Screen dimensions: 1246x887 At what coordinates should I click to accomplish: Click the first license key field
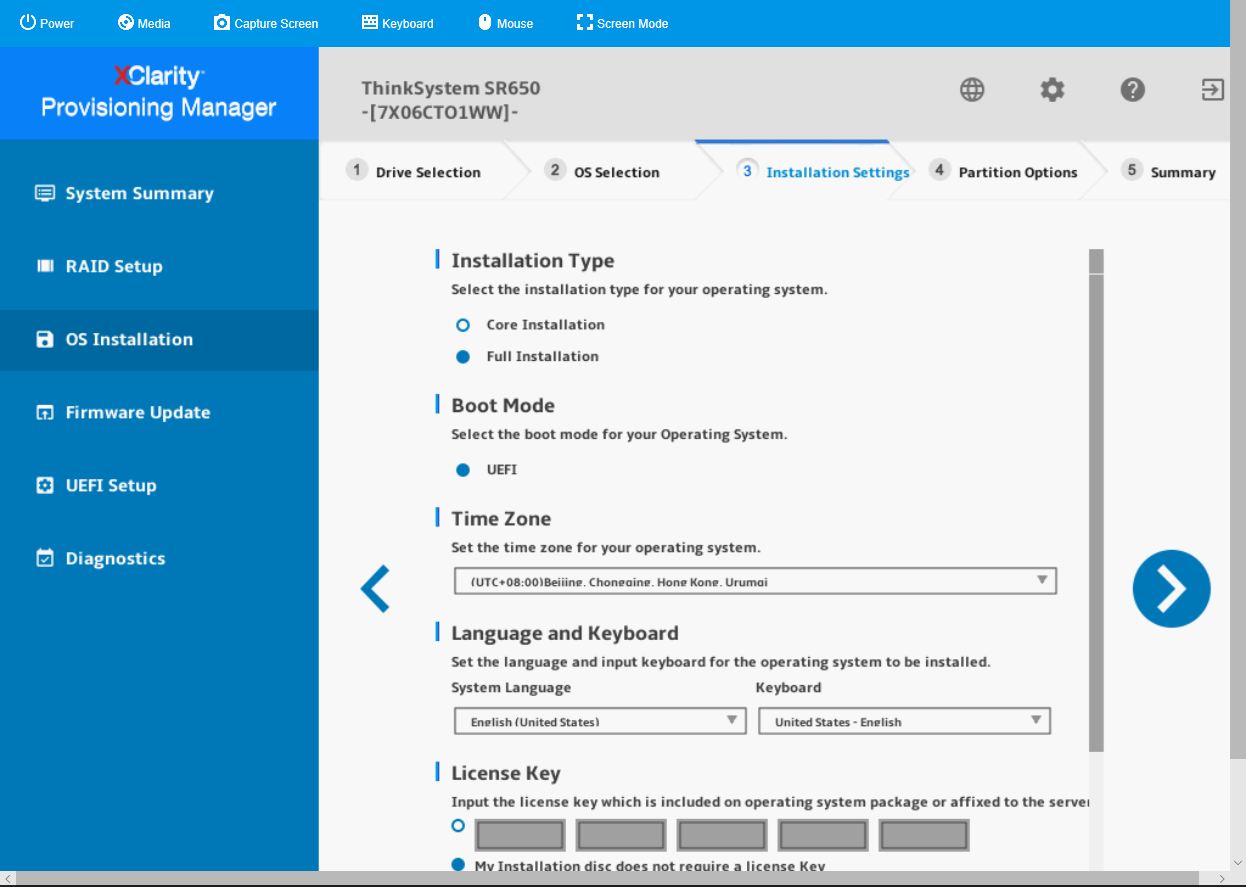520,835
